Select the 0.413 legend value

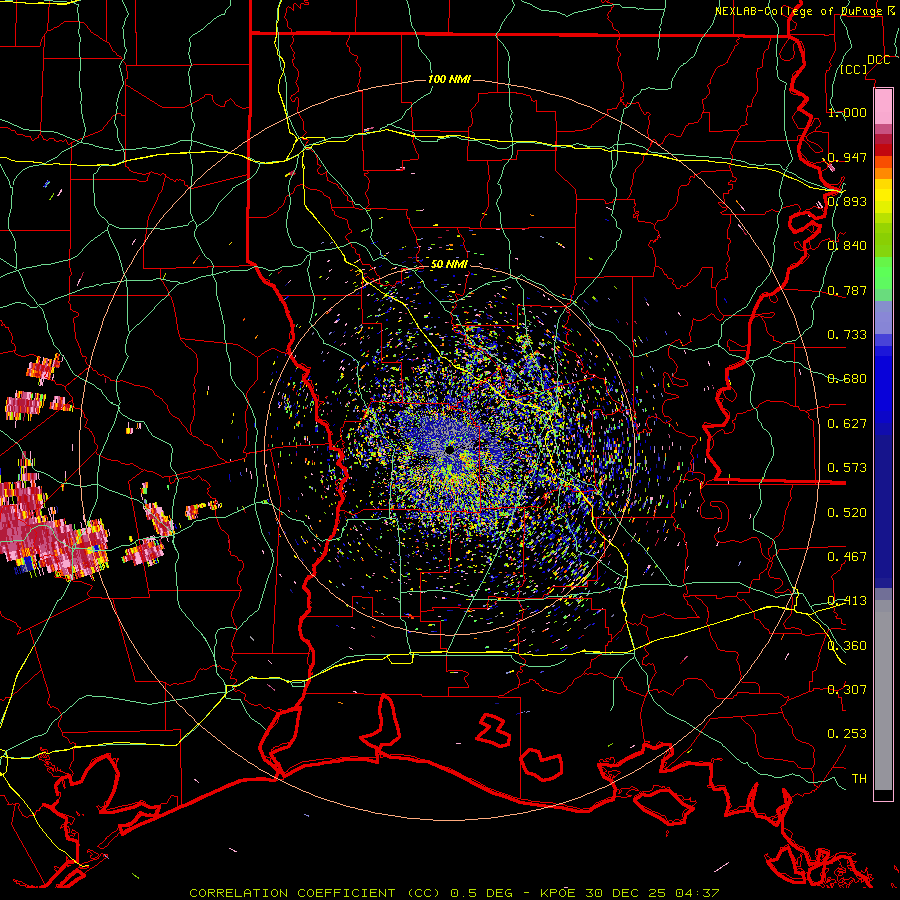click(847, 601)
